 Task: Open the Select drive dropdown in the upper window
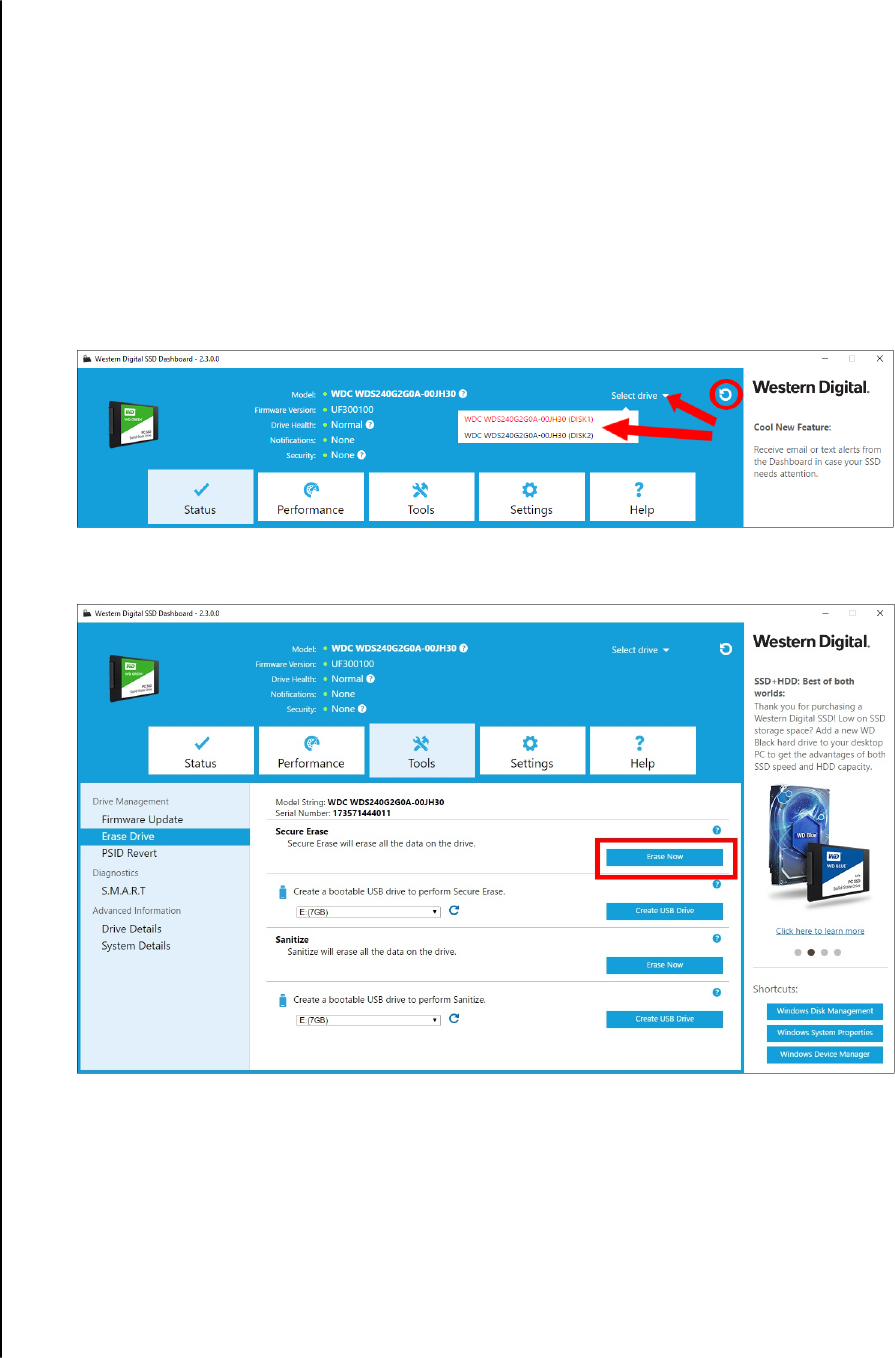click(640, 396)
